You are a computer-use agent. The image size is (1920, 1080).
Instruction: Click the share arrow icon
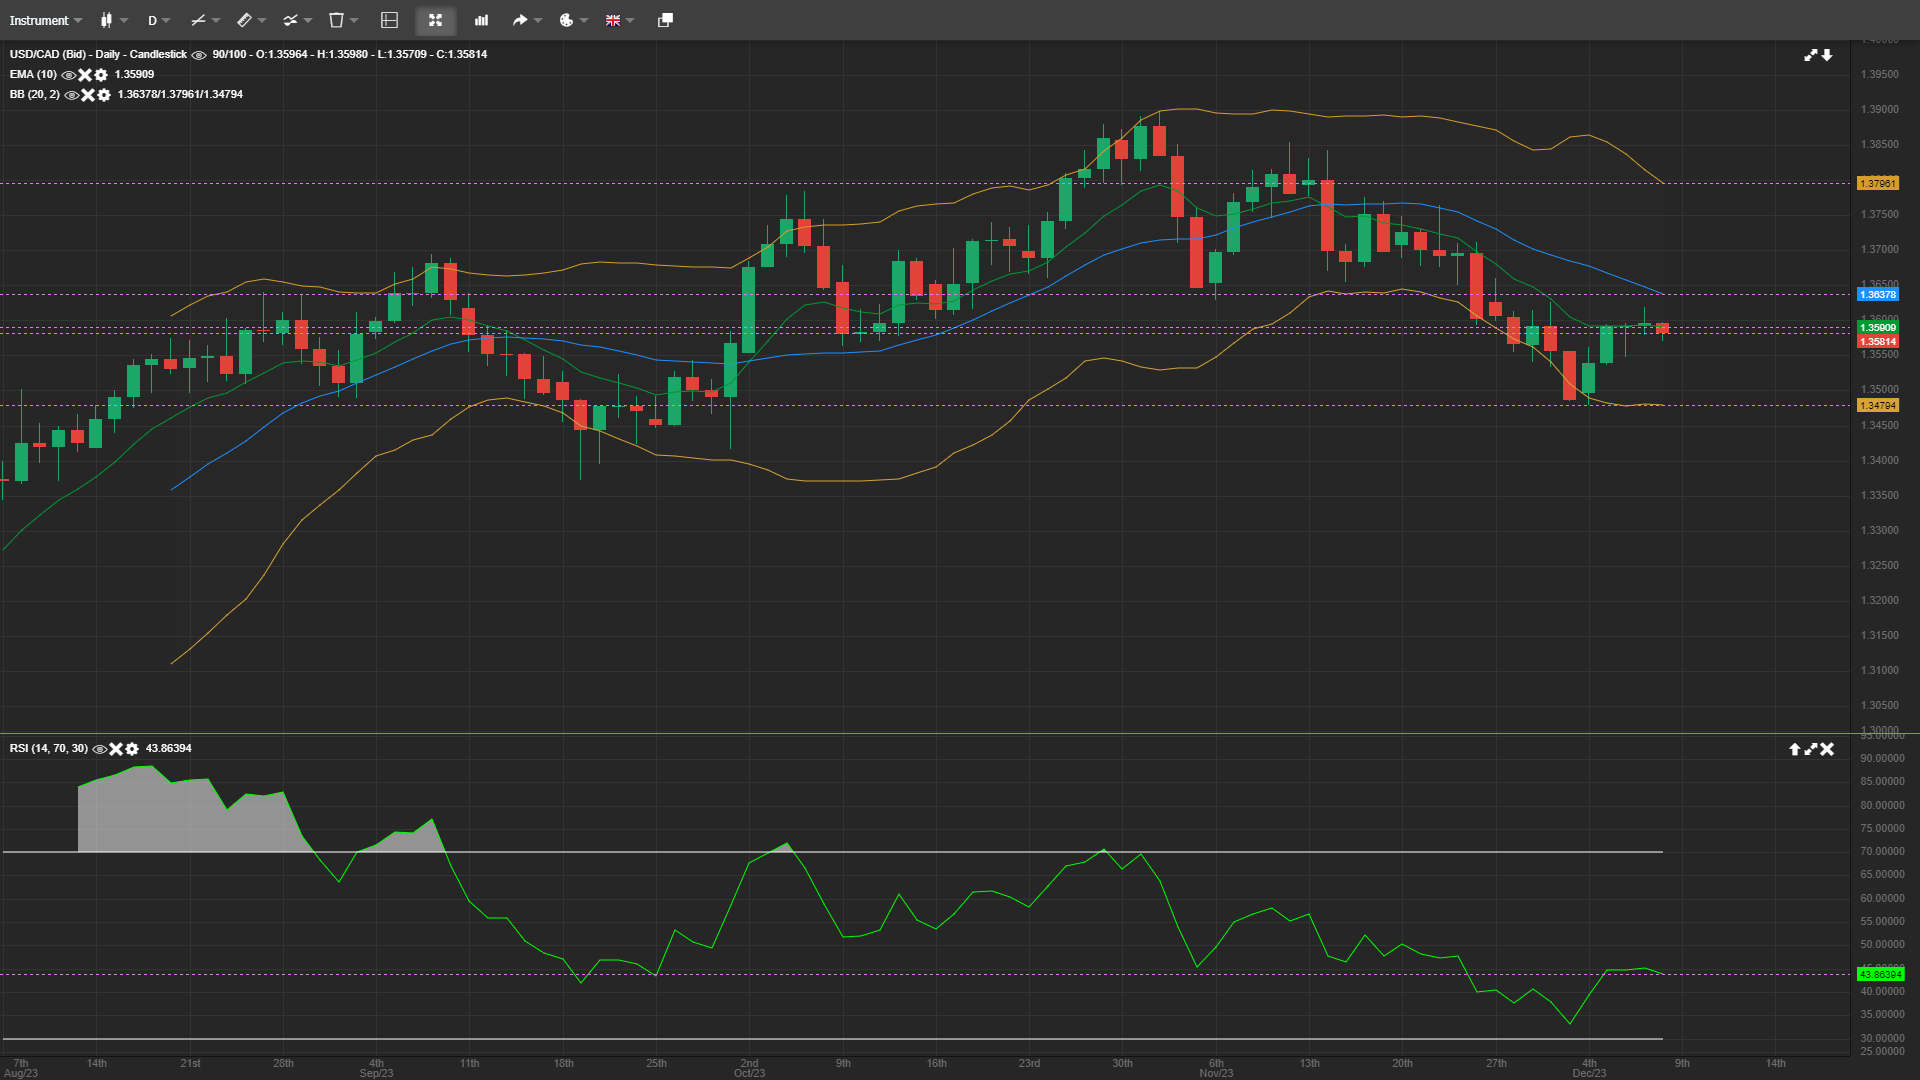pyautogui.click(x=520, y=20)
